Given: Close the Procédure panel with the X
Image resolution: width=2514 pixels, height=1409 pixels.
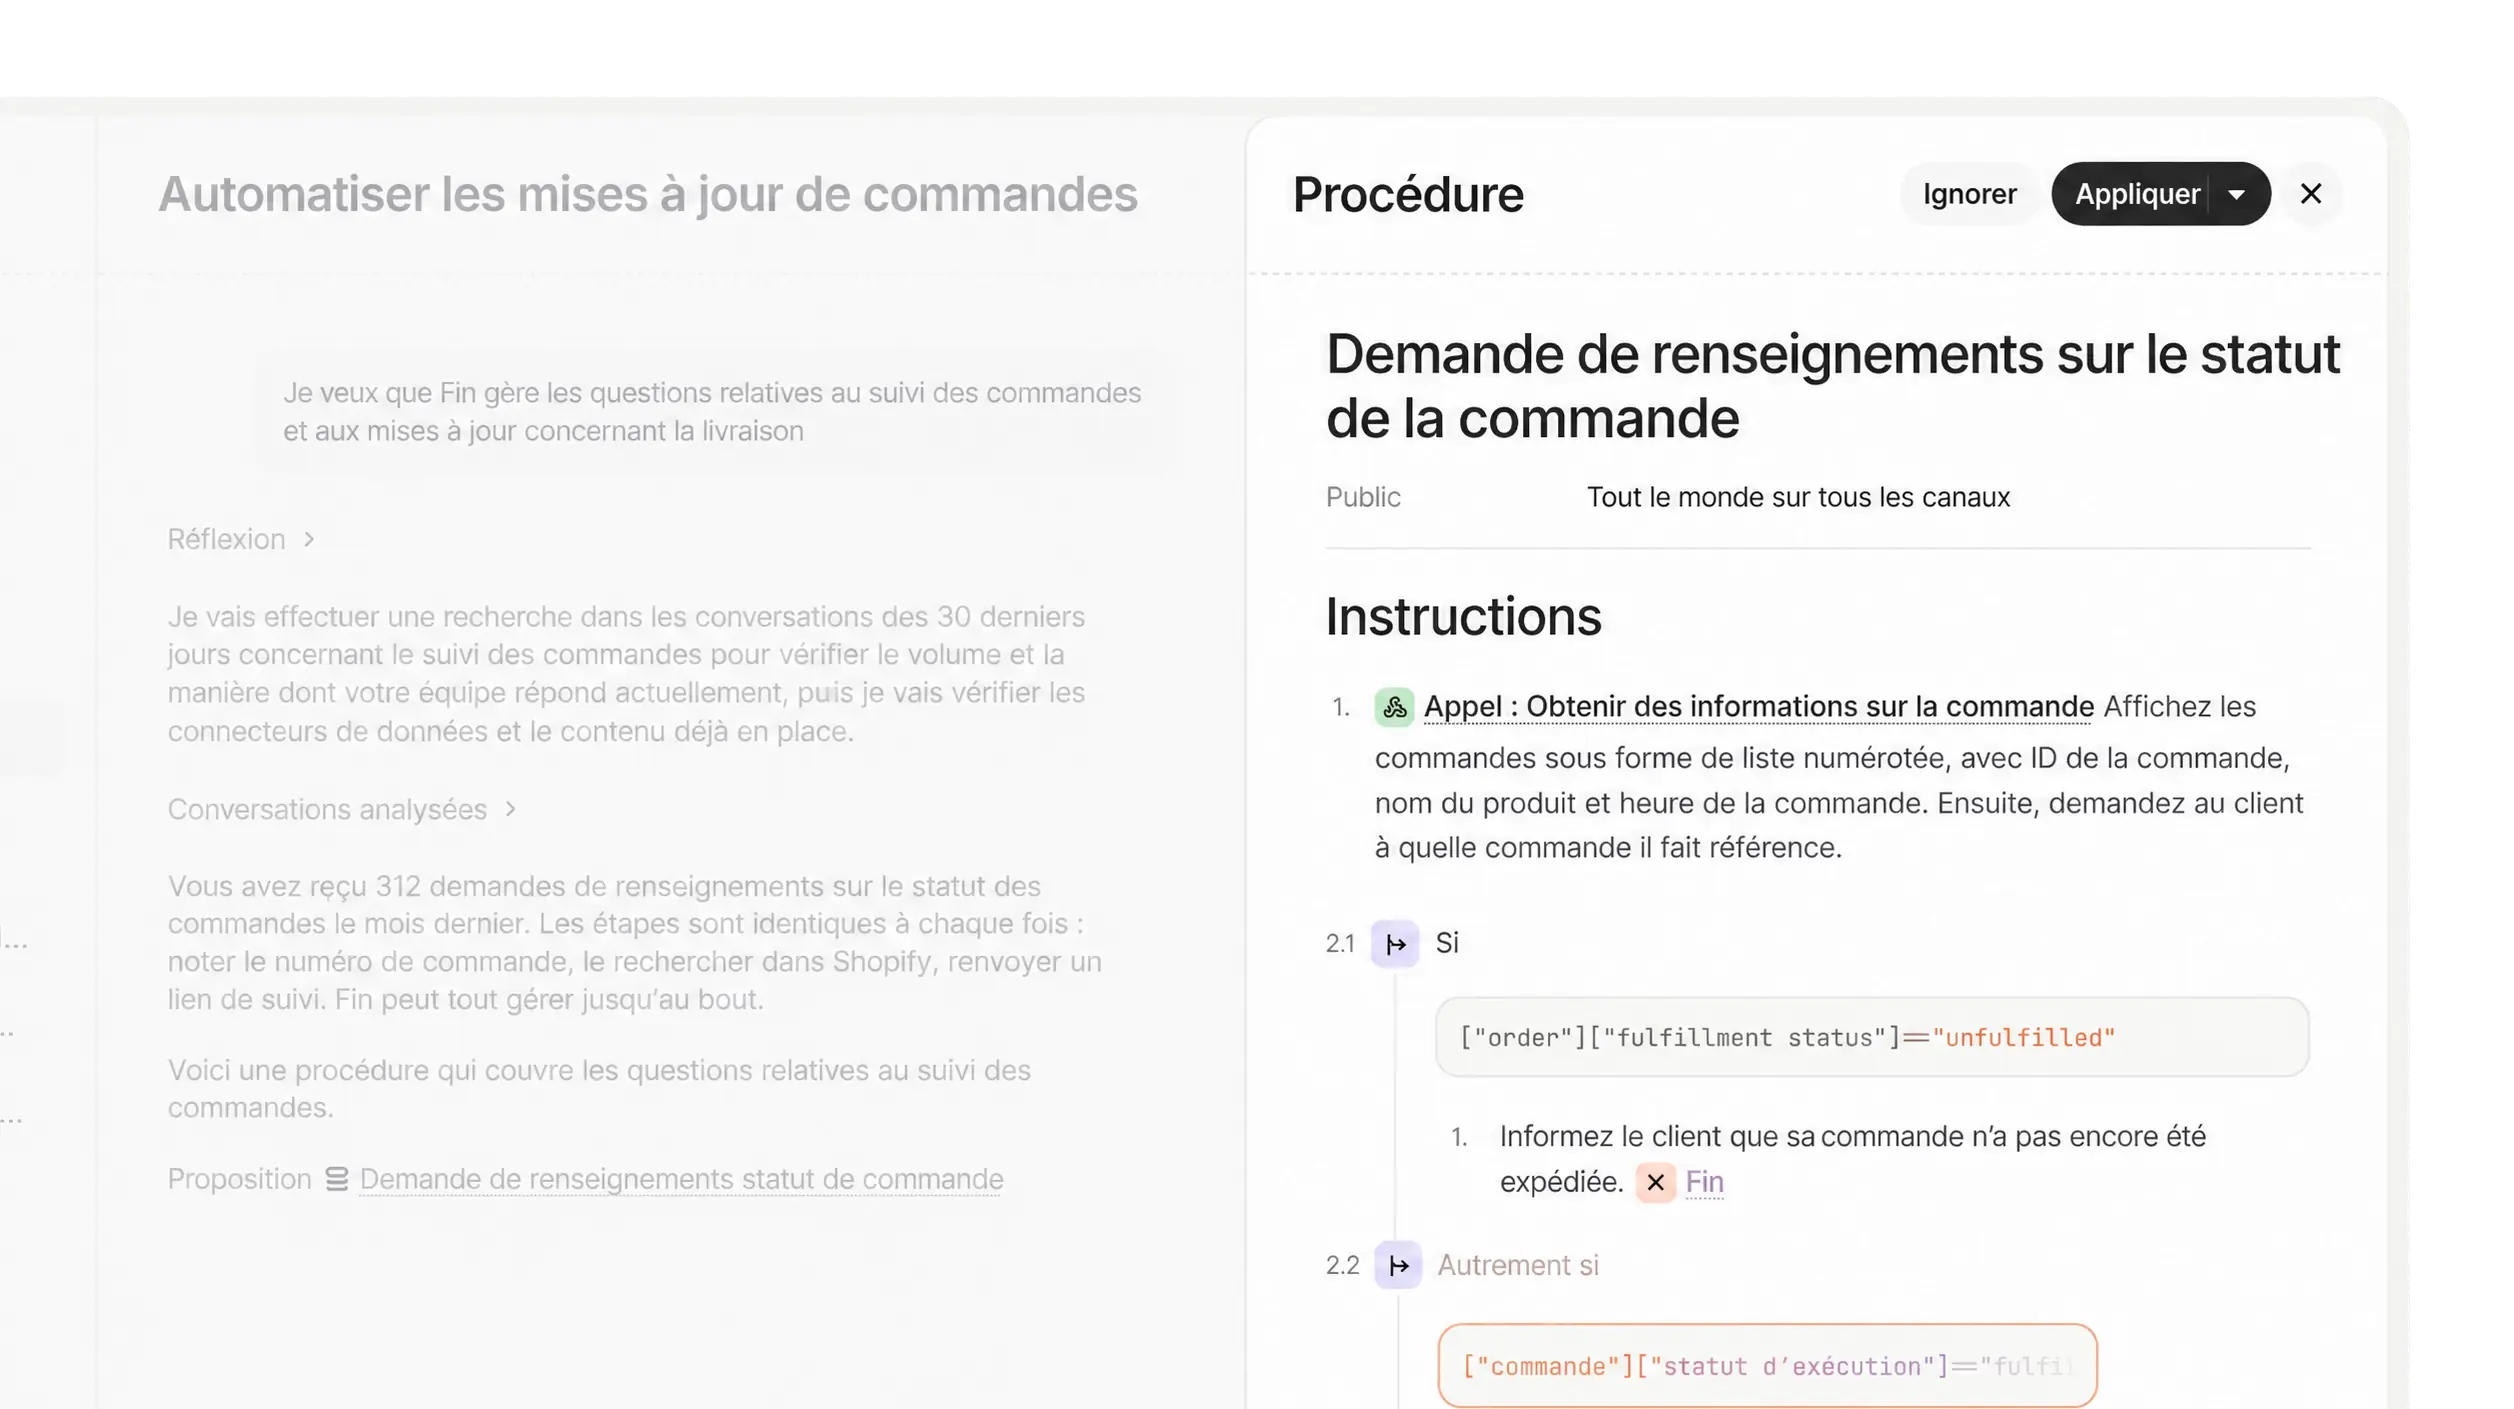Looking at the screenshot, I should 2310,194.
